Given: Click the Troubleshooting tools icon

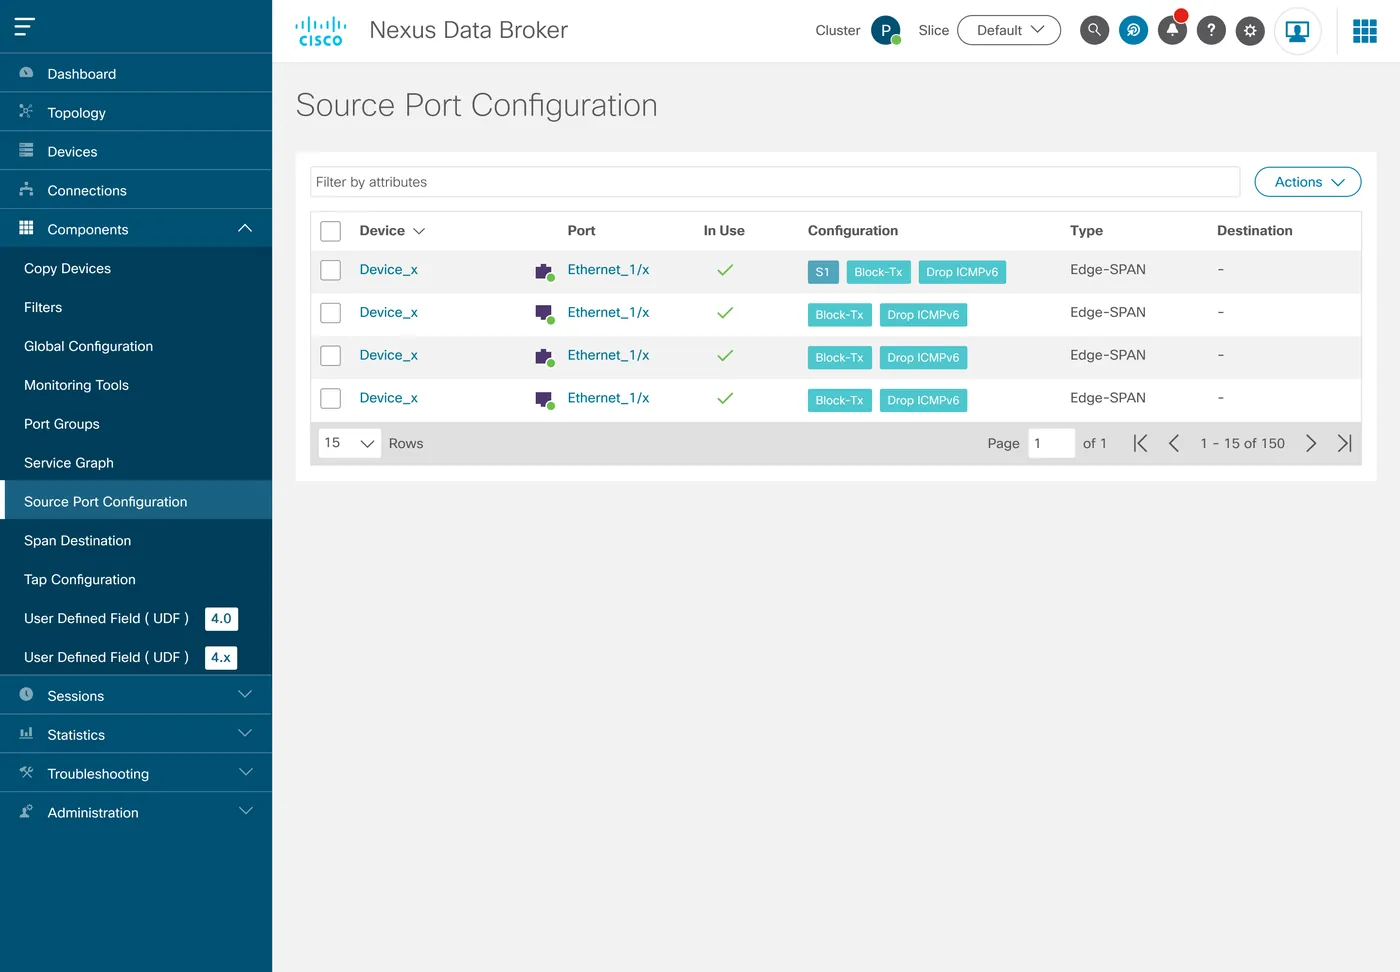Looking at the screenshot, I should point(26,773).
